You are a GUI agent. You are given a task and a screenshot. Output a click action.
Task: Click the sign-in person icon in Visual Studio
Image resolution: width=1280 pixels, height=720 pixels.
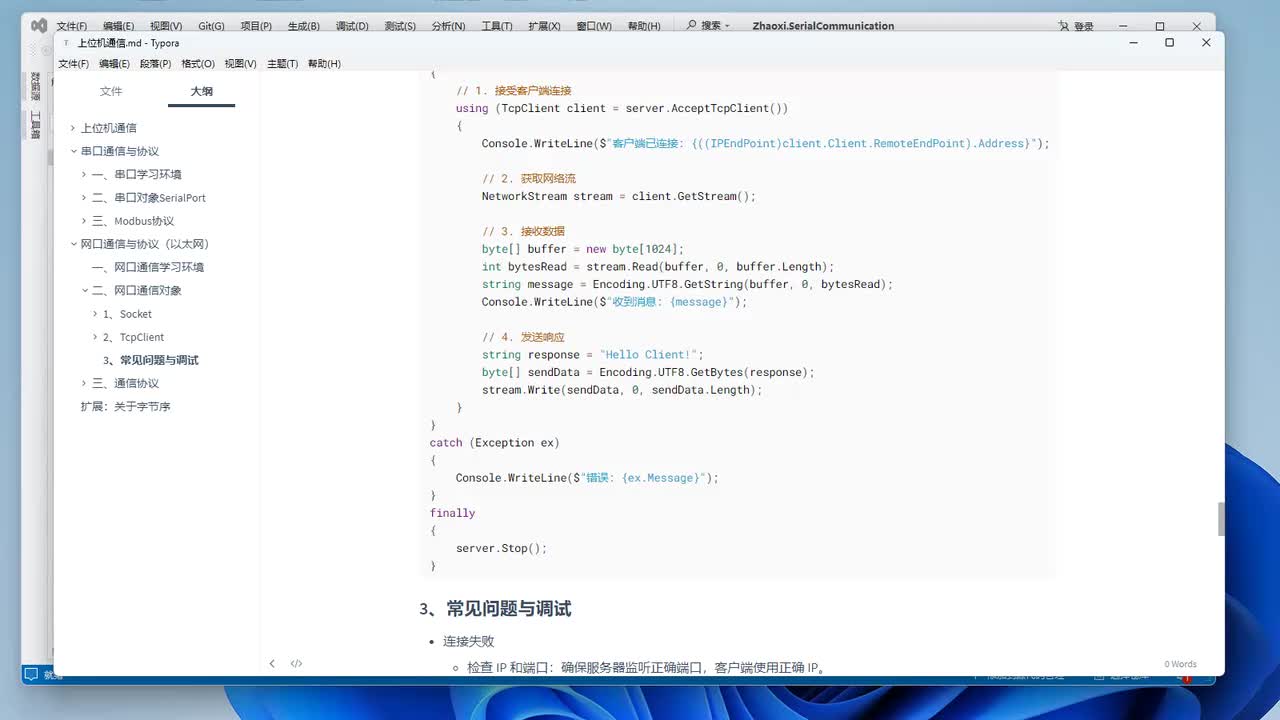point(1064,26)
